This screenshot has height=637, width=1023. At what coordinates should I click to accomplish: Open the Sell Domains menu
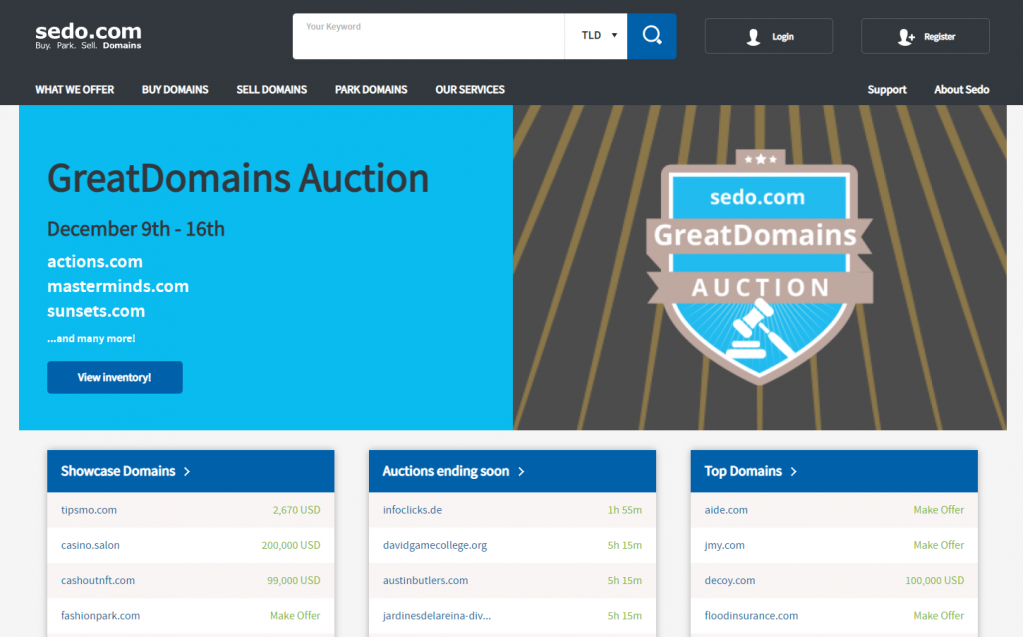coord(271,89)
